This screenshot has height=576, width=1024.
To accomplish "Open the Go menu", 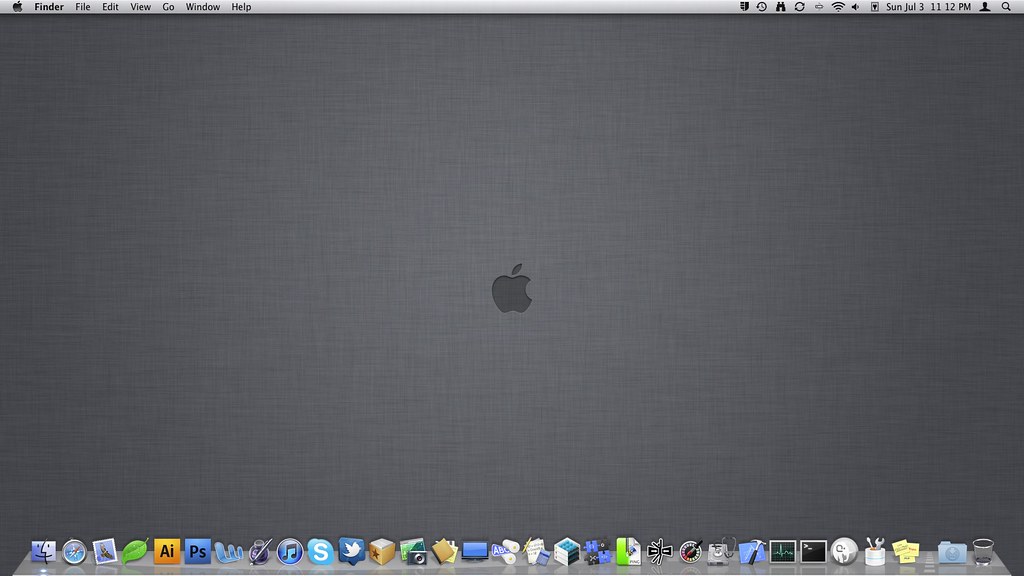I will (x=168, y=7).
